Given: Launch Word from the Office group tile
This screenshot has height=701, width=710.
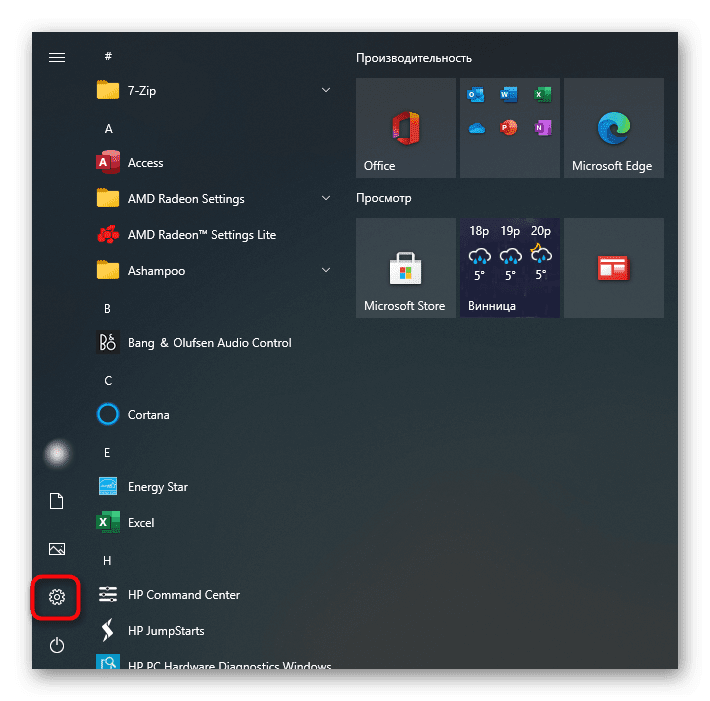Looking at the screenshot, I should point(509,95).
